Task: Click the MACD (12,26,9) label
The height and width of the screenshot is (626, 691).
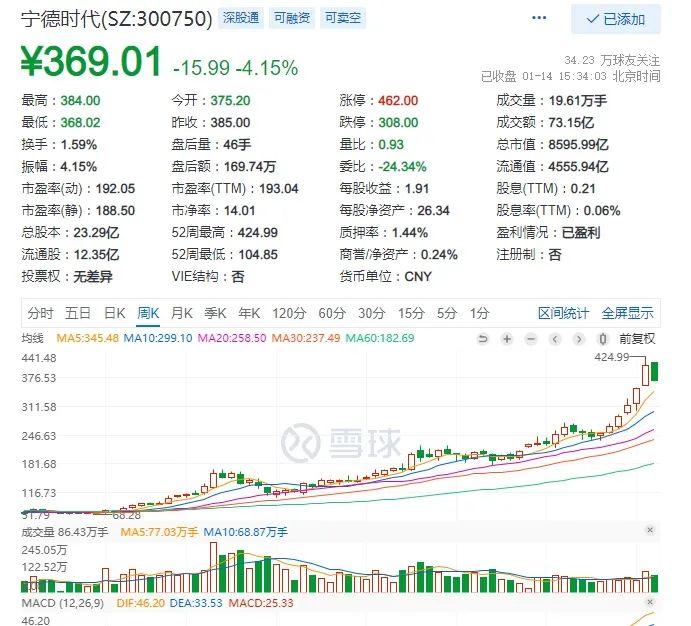Action: (x=63, y=603)
